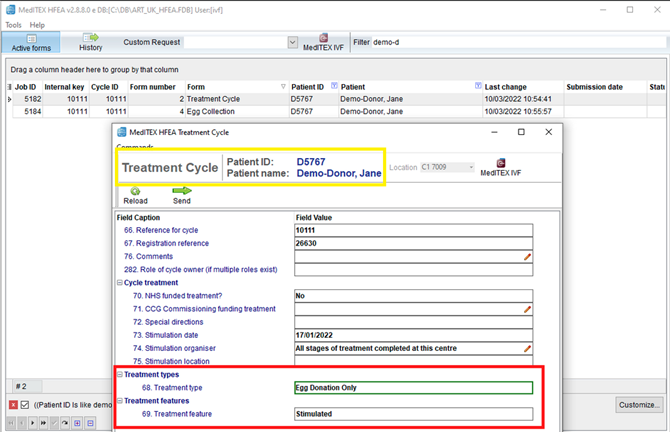Click the Registration reference field 26630

(x=413, y=244)
